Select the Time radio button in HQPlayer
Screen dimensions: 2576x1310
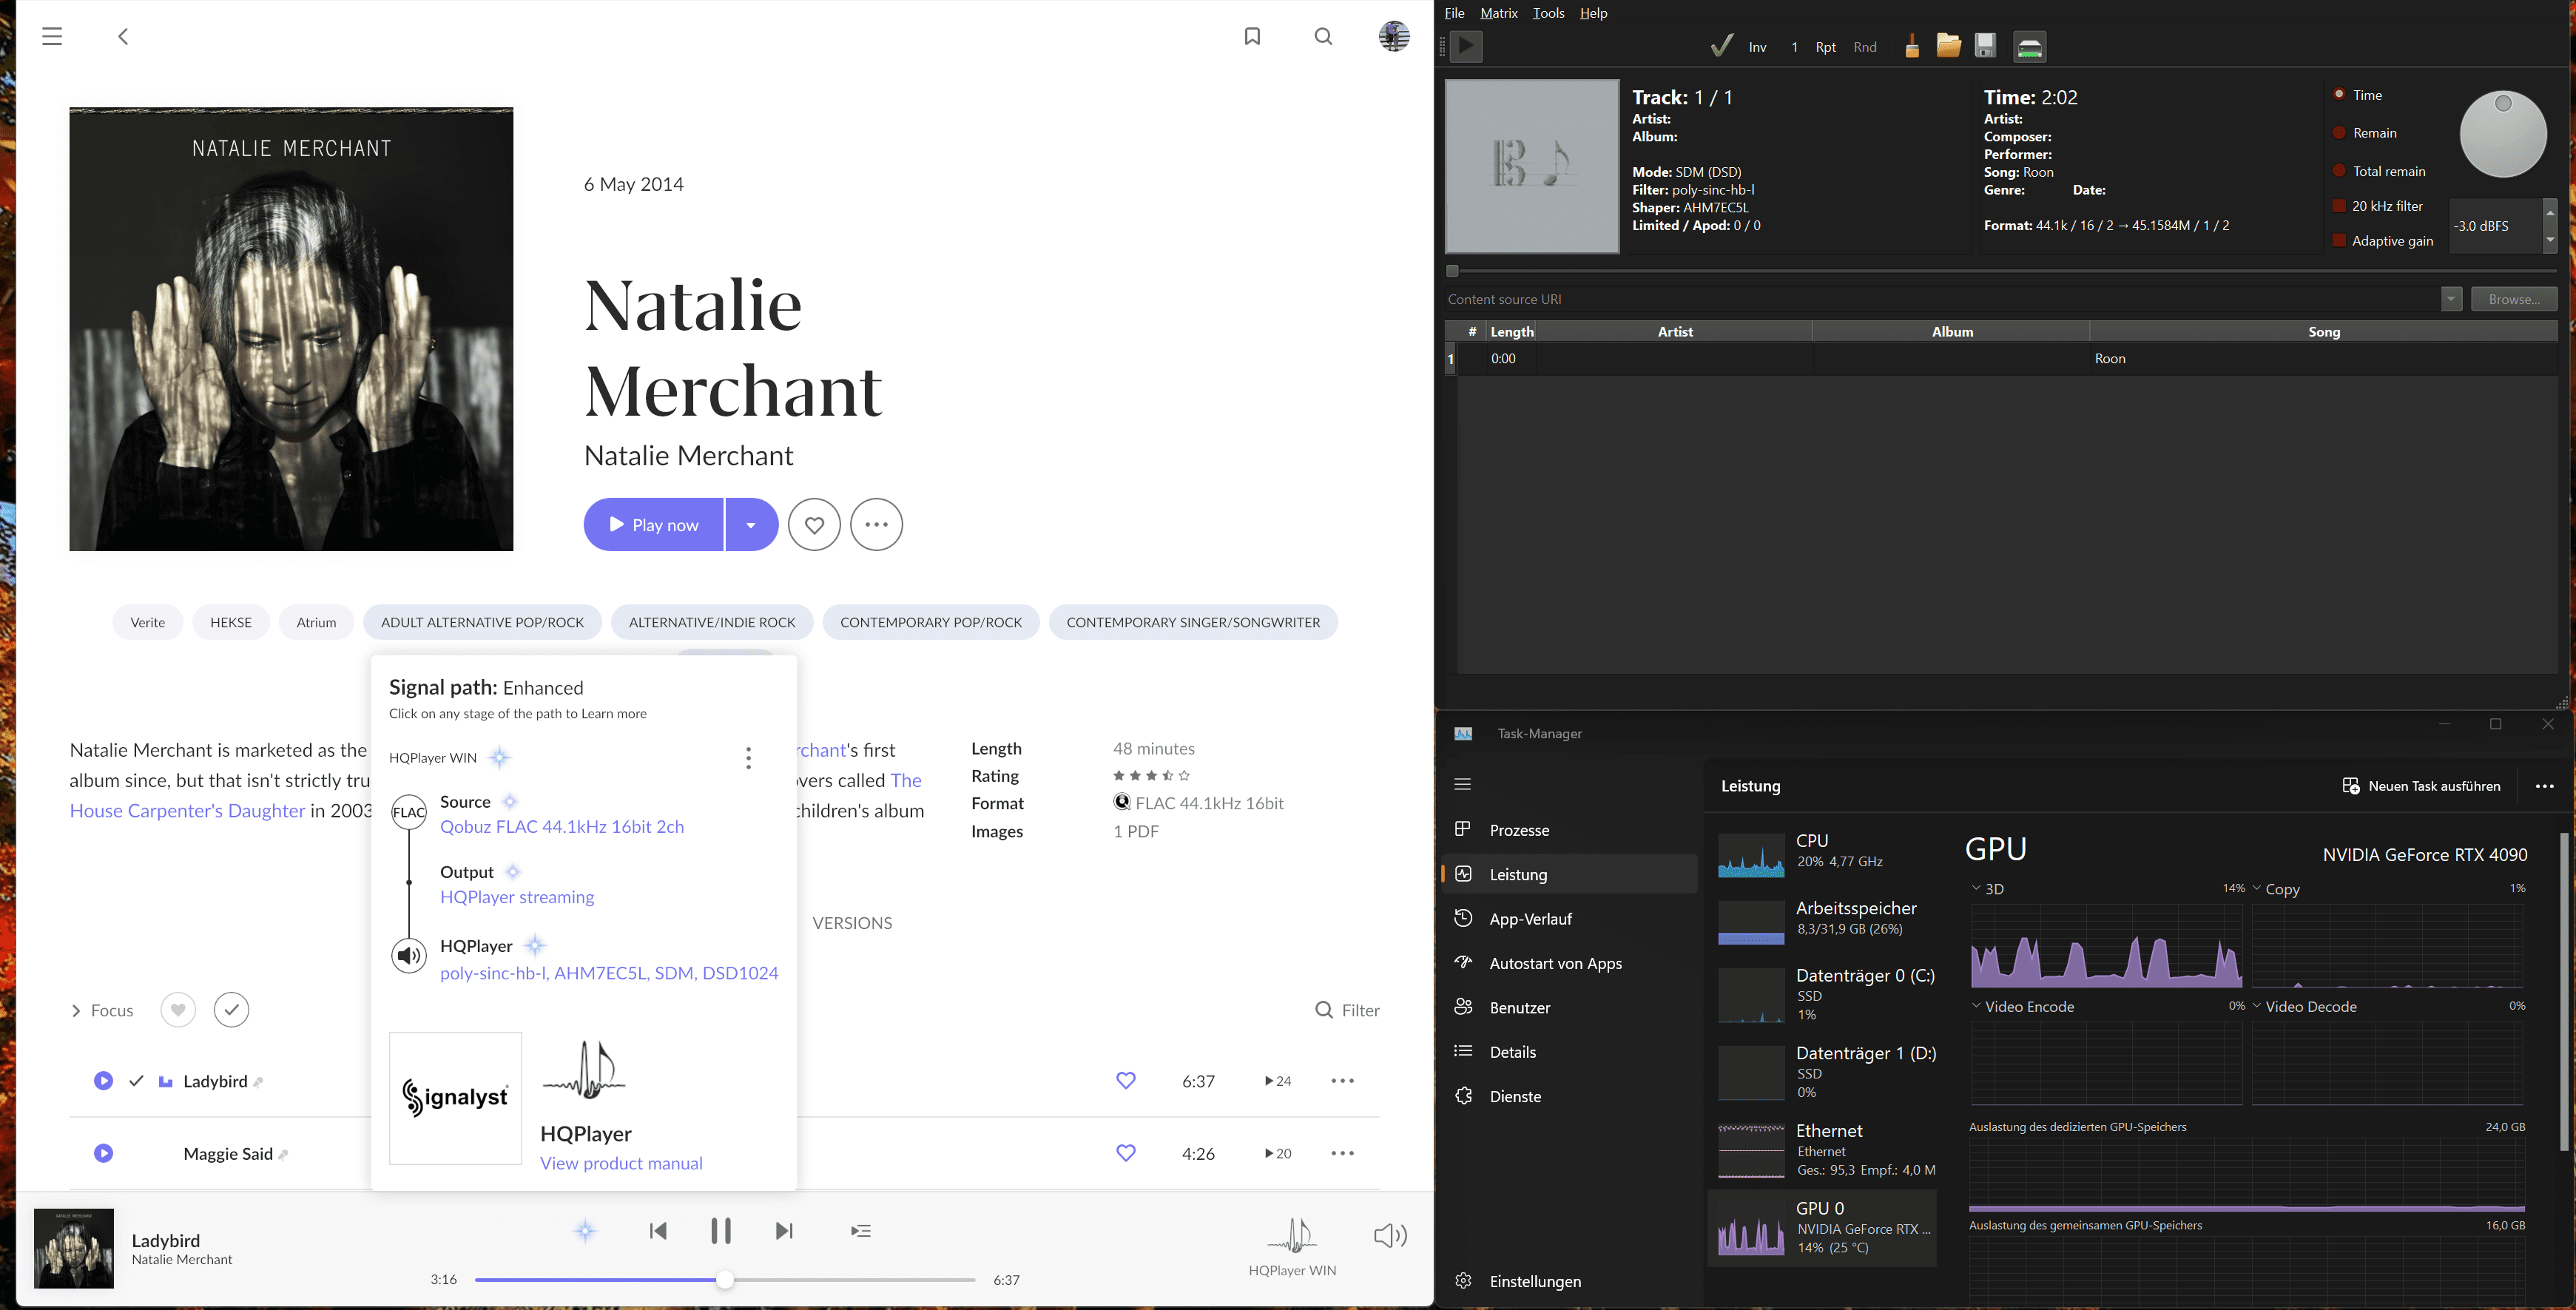point(2339,95)
